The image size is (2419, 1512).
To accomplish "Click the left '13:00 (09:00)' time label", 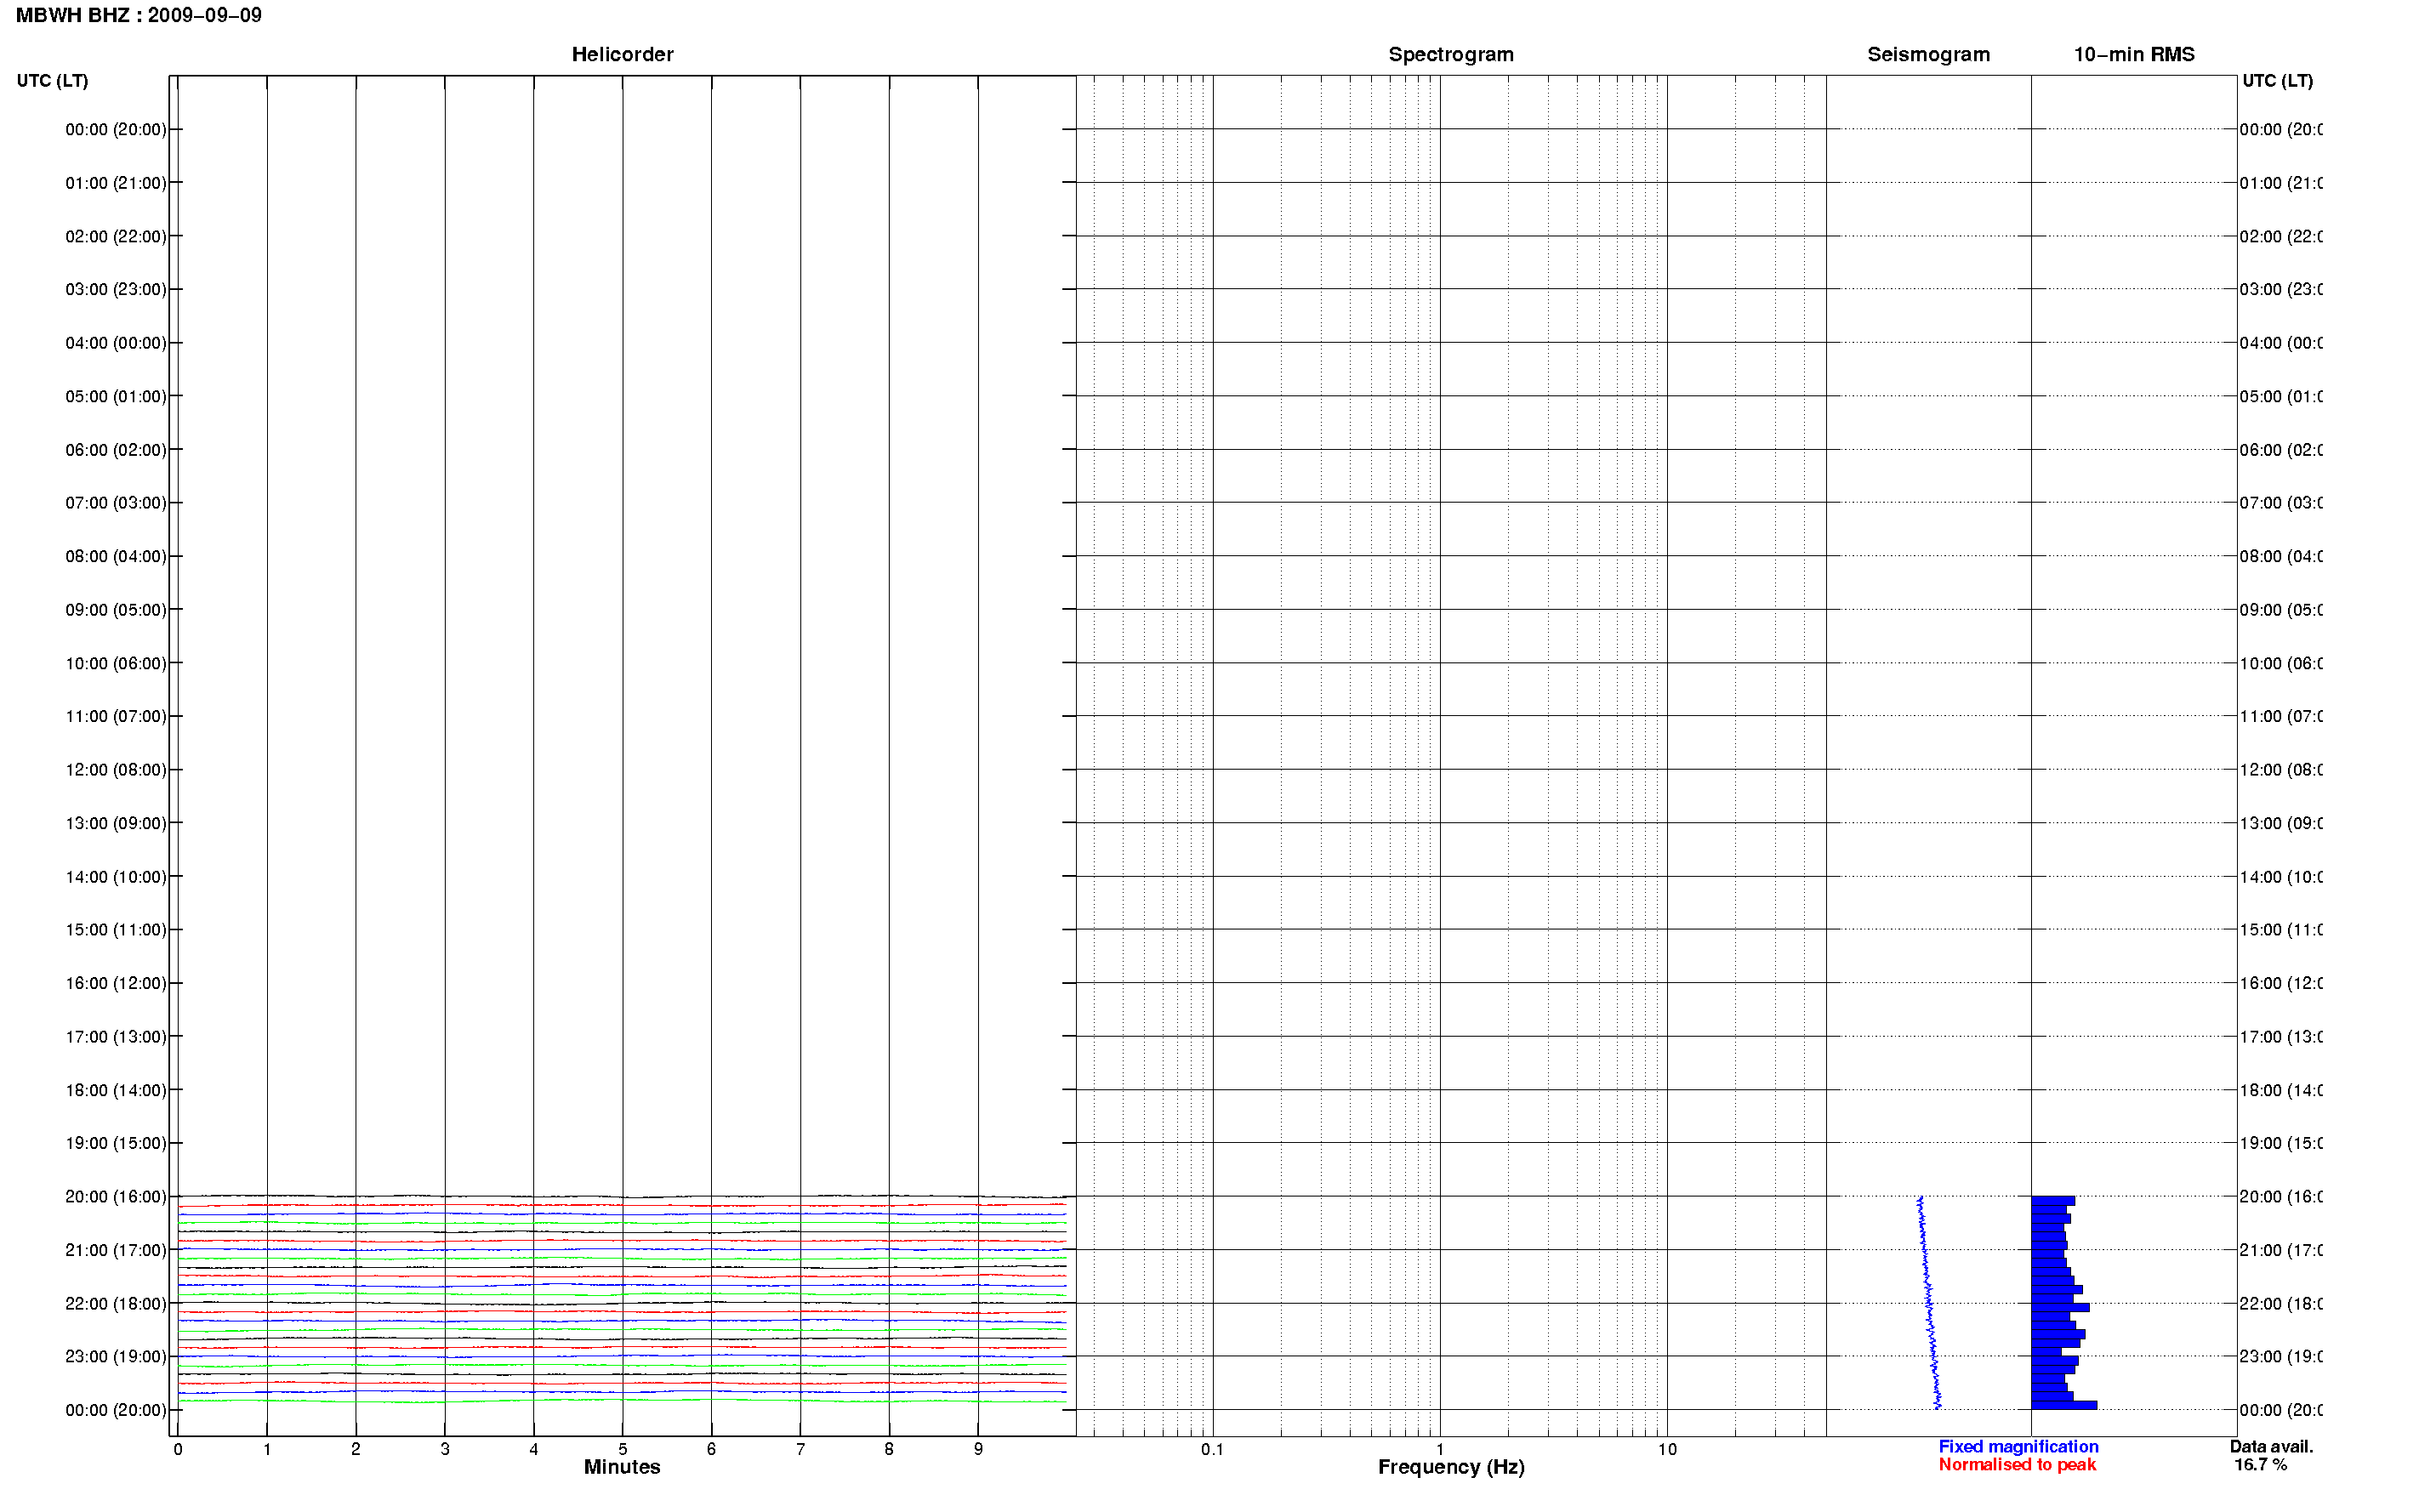I will click(116, 823).
